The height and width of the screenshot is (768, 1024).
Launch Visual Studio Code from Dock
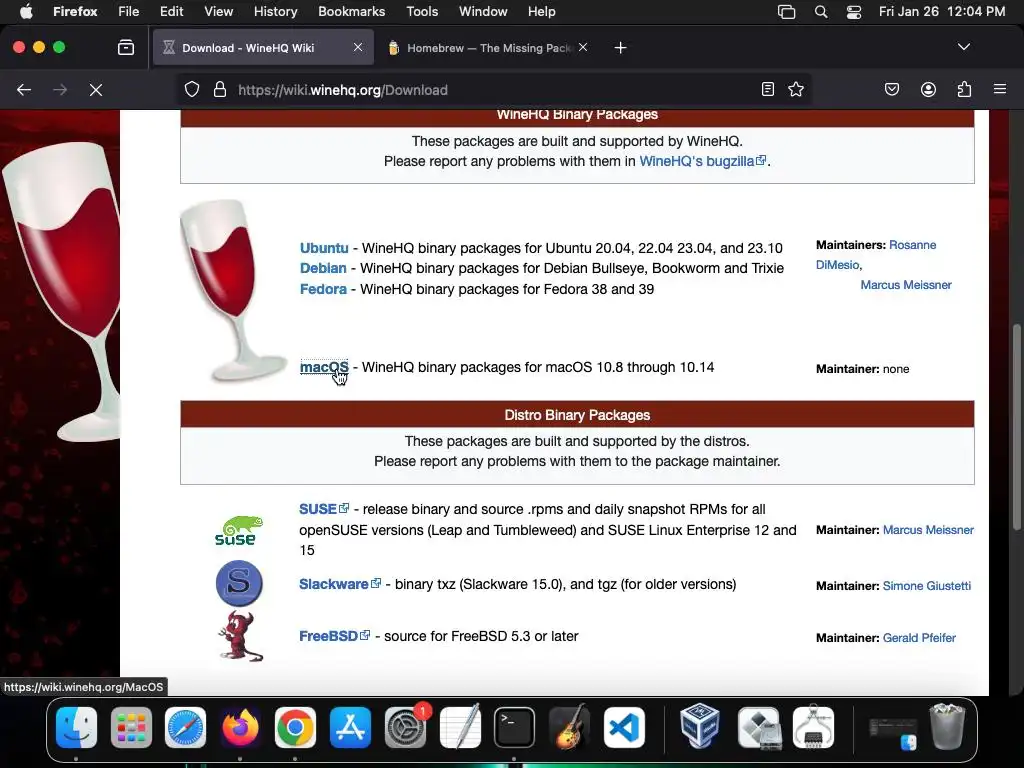[624, 728]
